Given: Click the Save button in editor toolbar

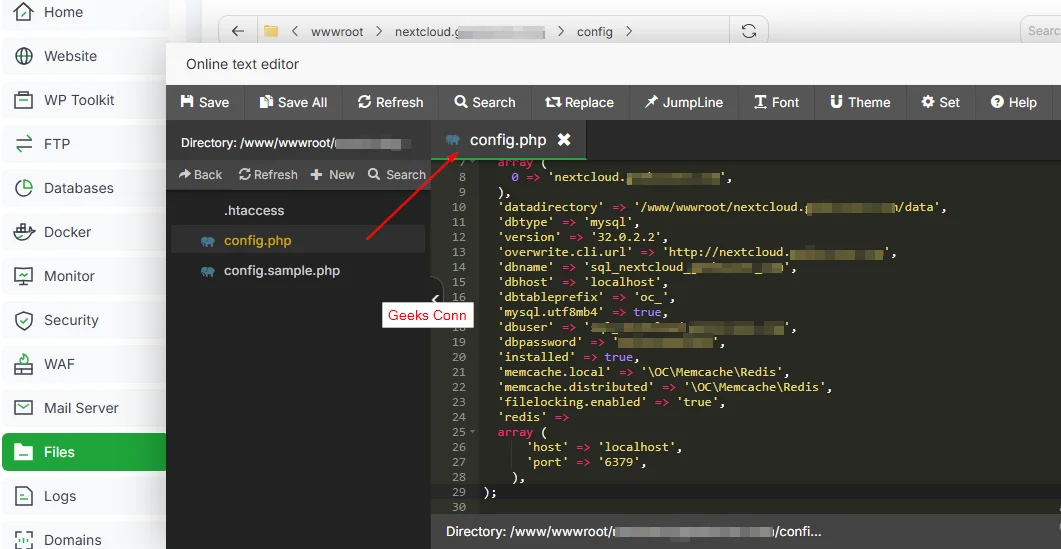Looking at the screenshot, I should [205, 102].
